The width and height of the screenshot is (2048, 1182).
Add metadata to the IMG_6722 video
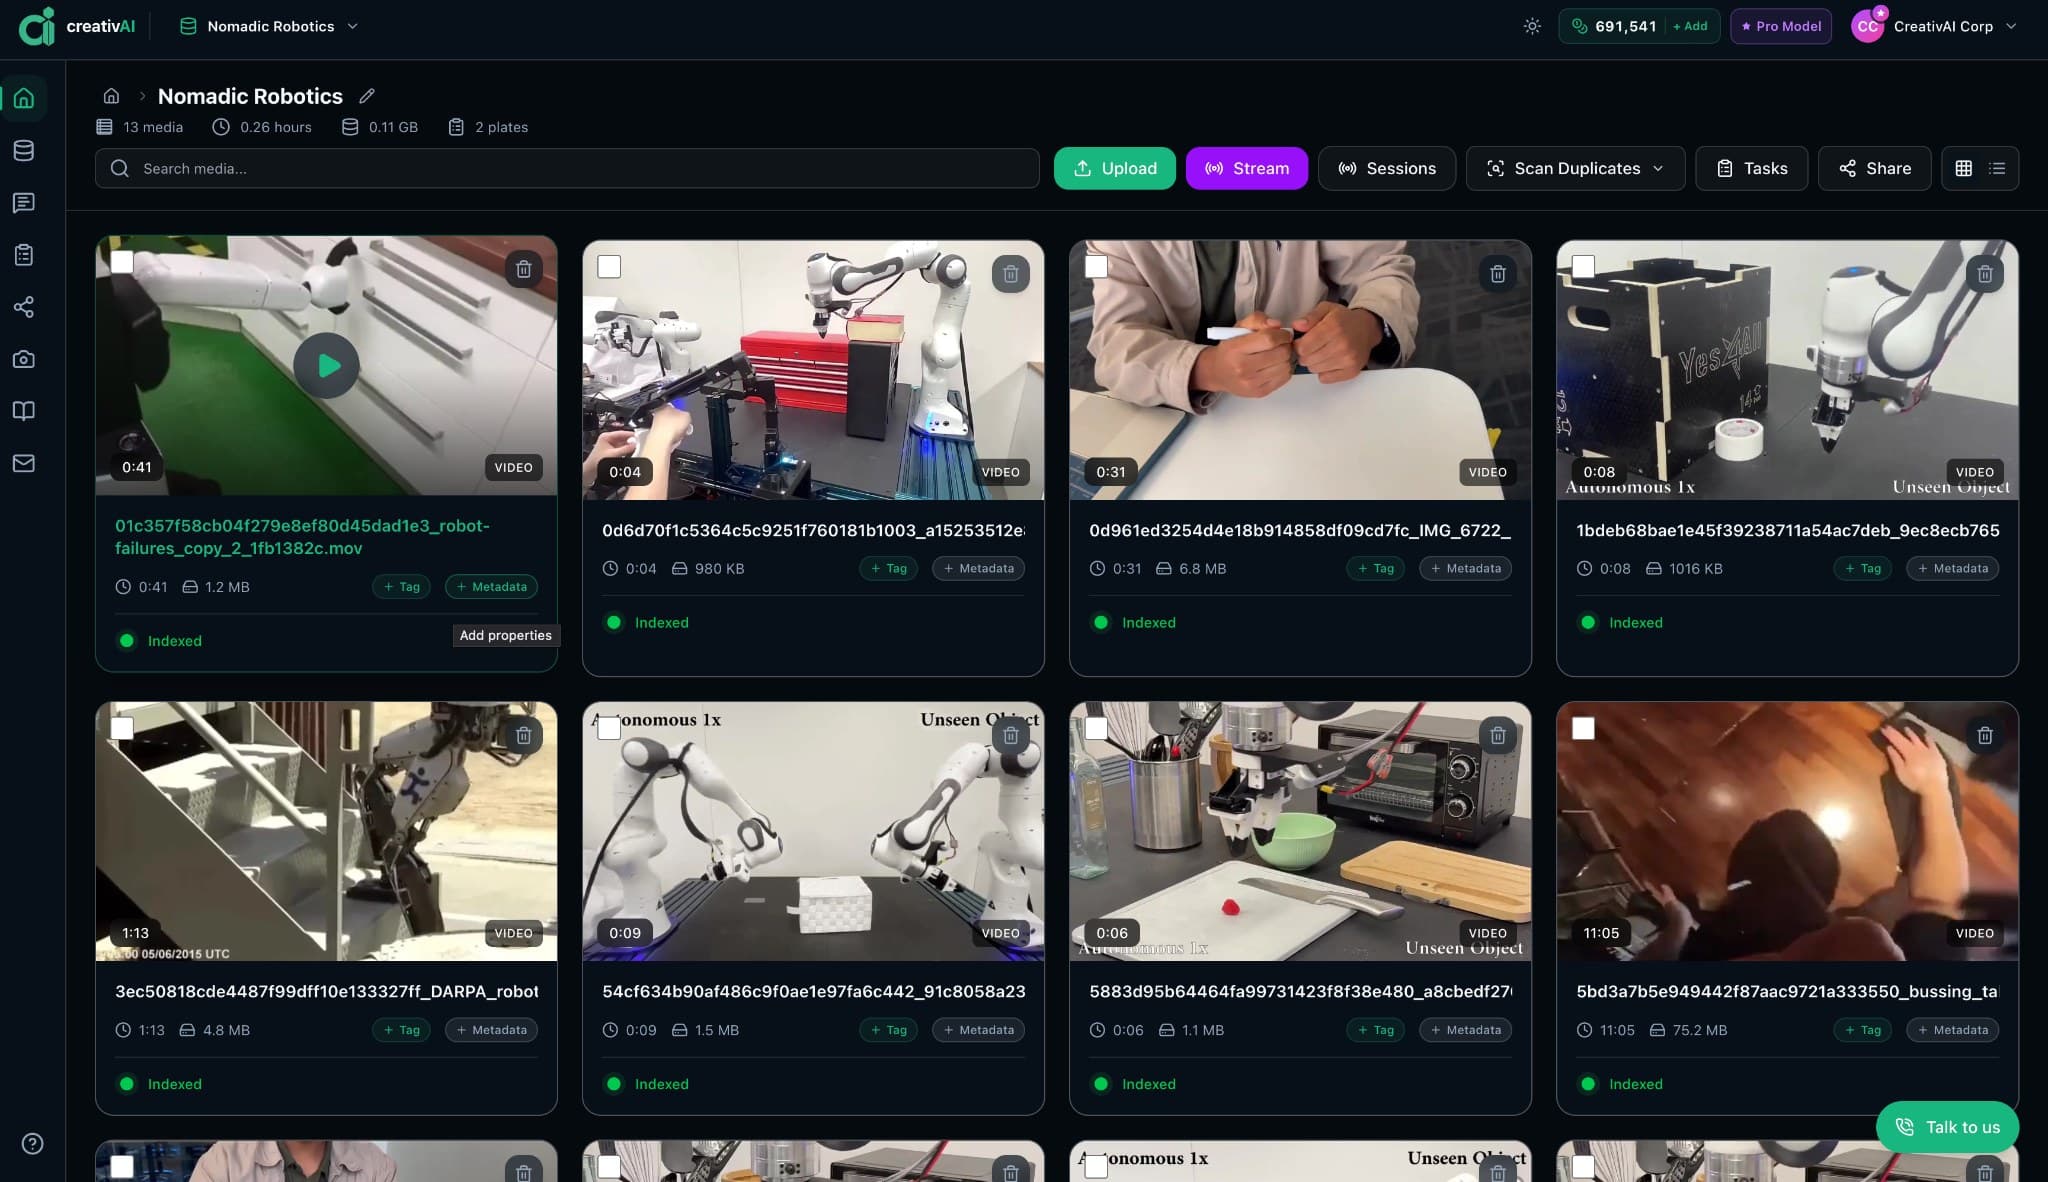[1465, 568]
